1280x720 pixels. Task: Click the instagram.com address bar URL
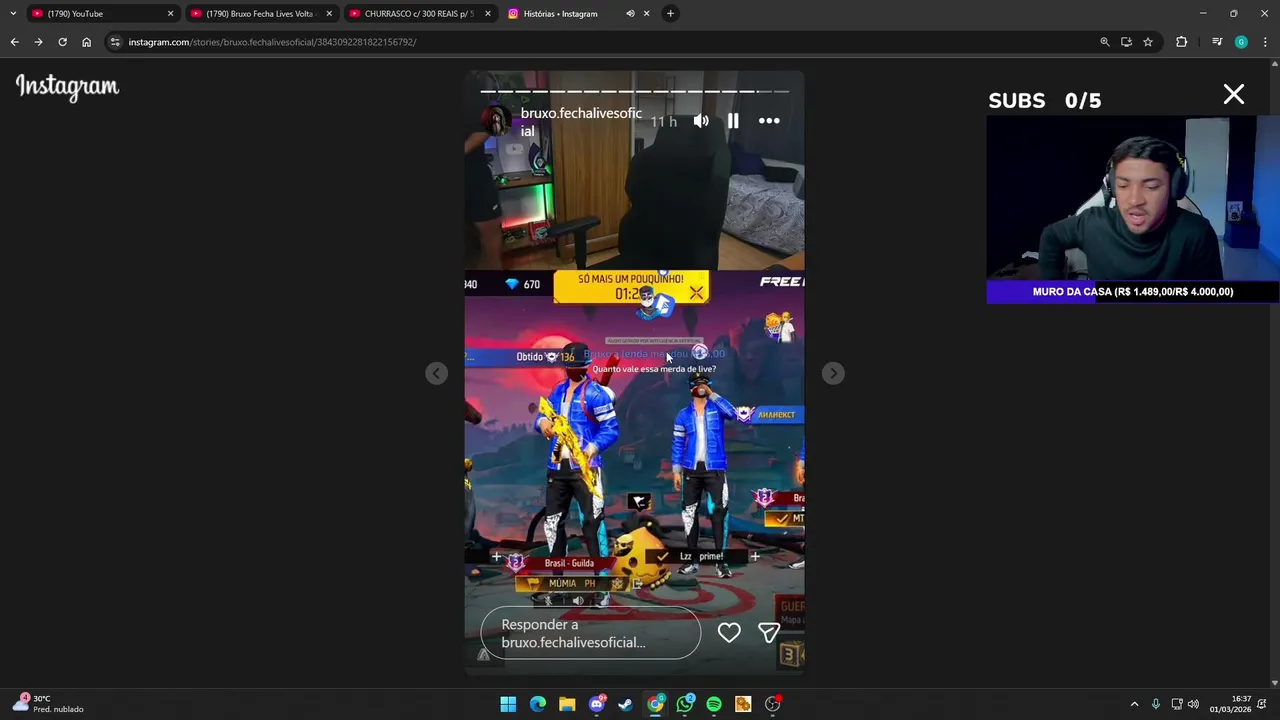[272, 42]
